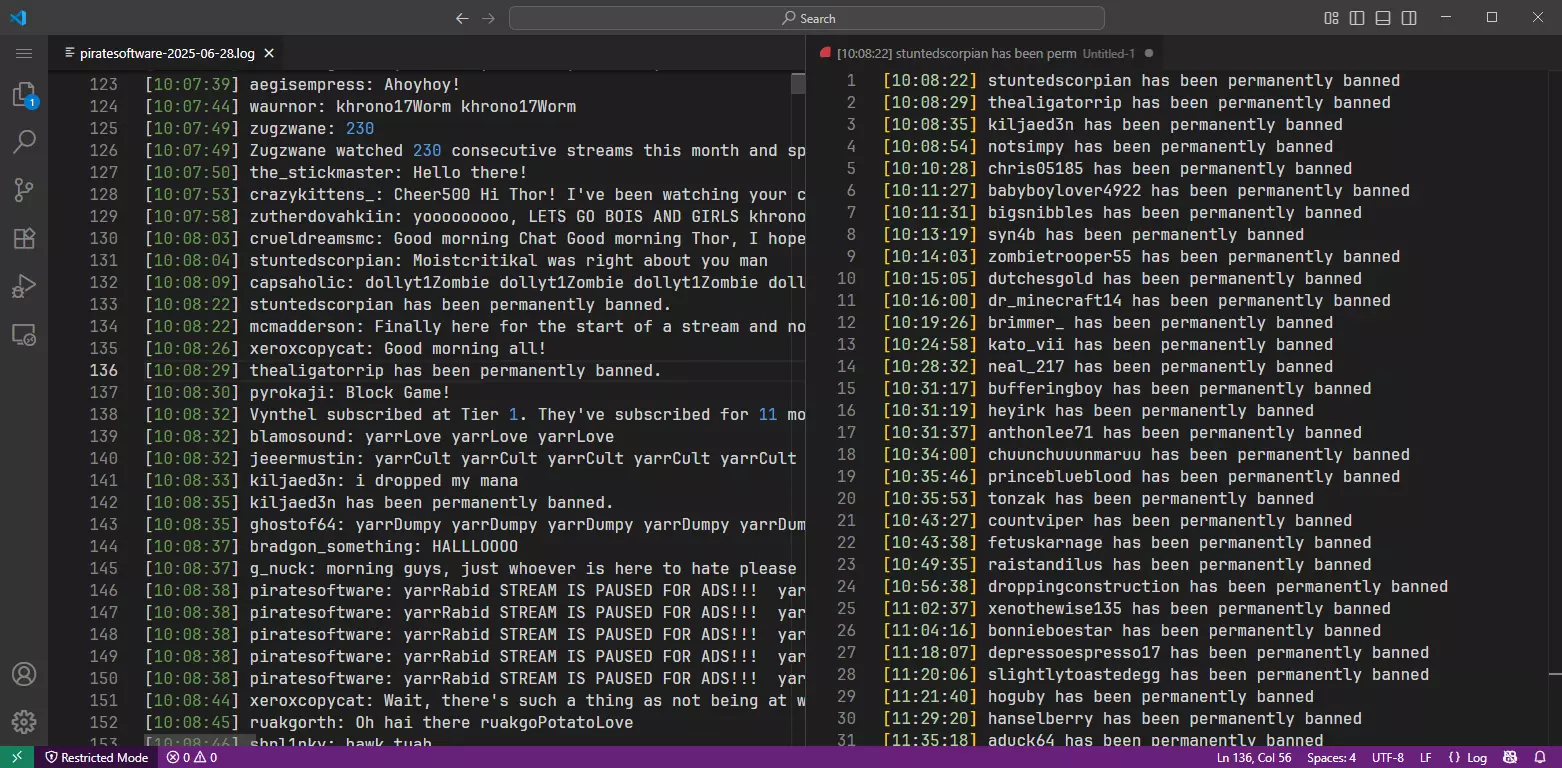Open the Manage gear menu
Viewport: 1562px width, 768px height.
click(x=24, y=722)
